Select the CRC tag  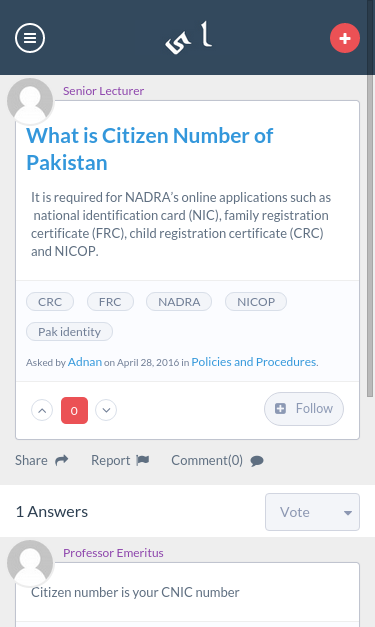50,302
